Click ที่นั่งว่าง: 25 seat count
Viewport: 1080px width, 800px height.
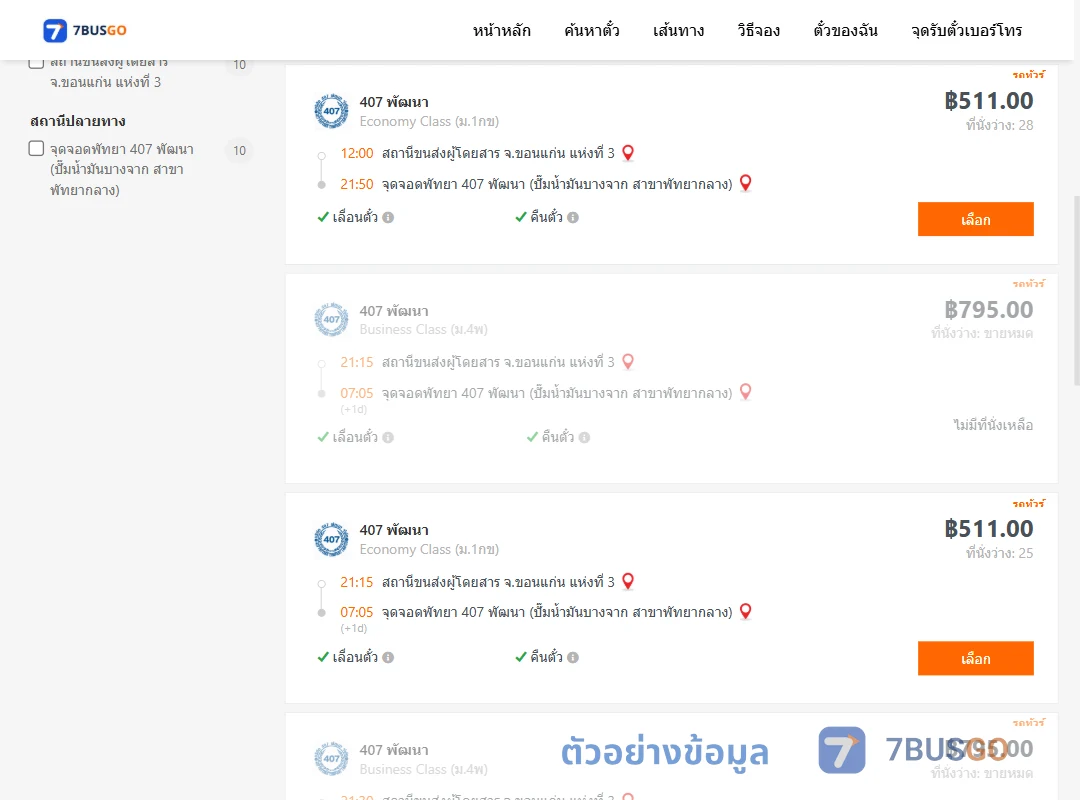point(999,553)
